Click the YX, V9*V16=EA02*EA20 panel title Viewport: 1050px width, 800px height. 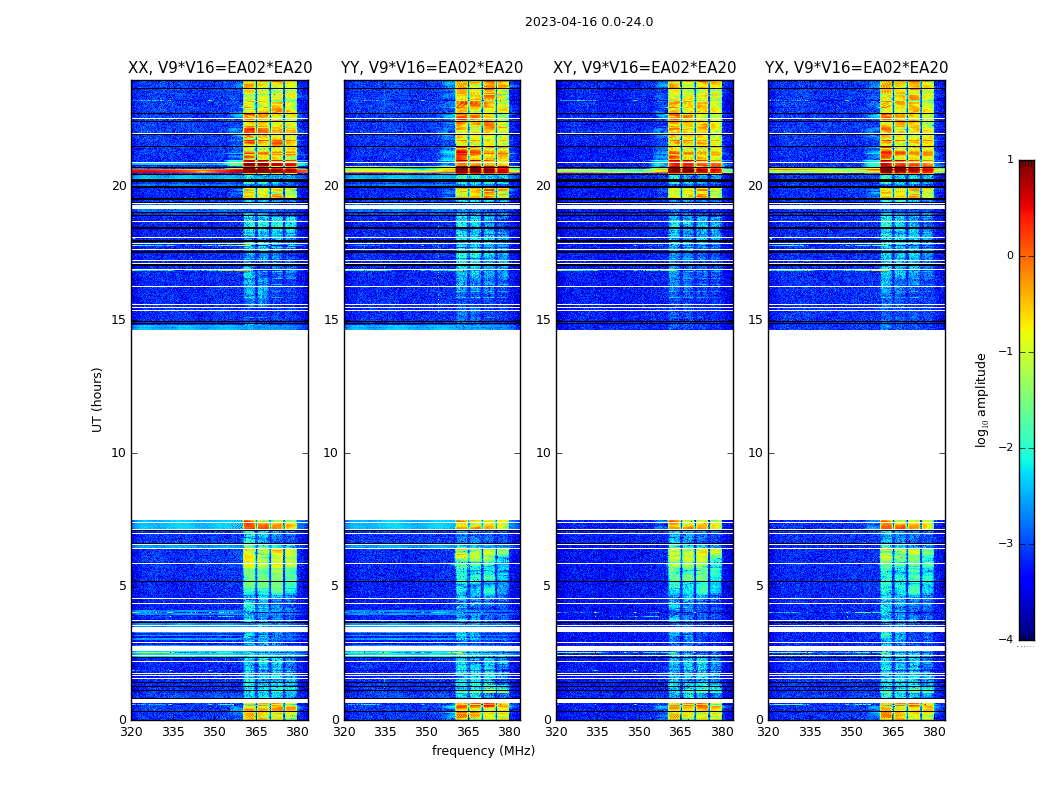click(x=856, y=68)
